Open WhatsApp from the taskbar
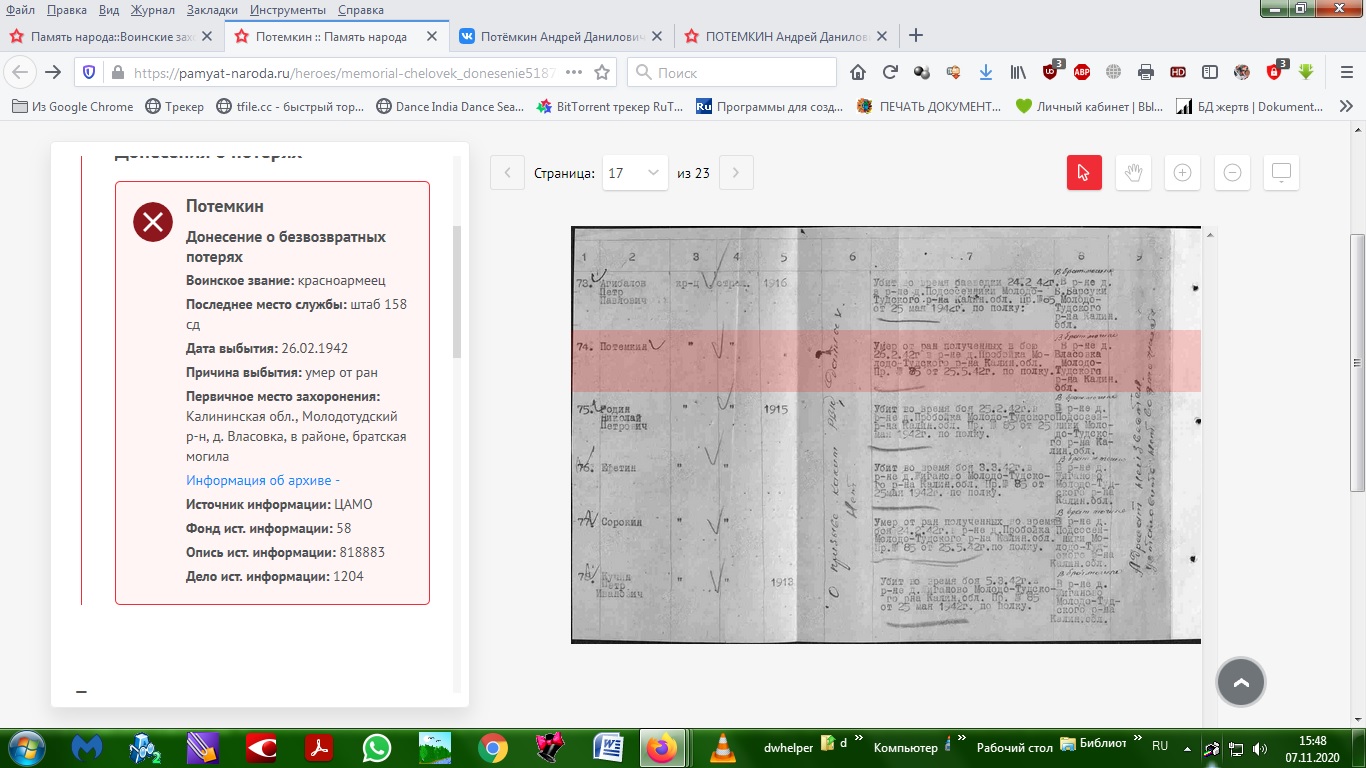Screen dimensions: 1366x768 coord(377,748)
